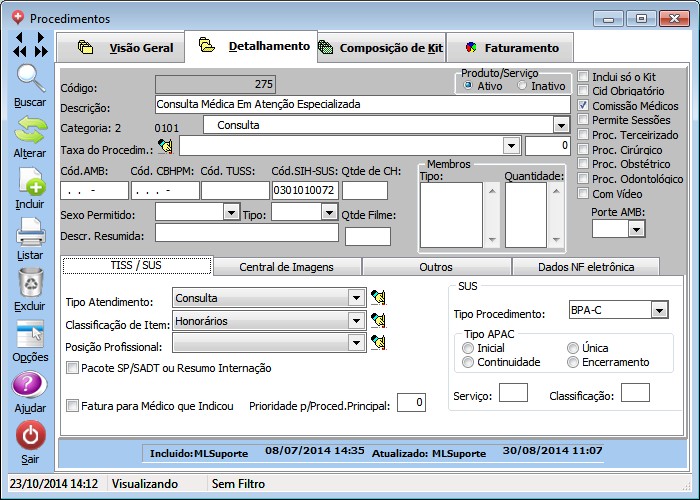Tick Pacote SP/SADT ou Resumo Internação
Viewport: 700px width, 500px height.
click(72, 368)
